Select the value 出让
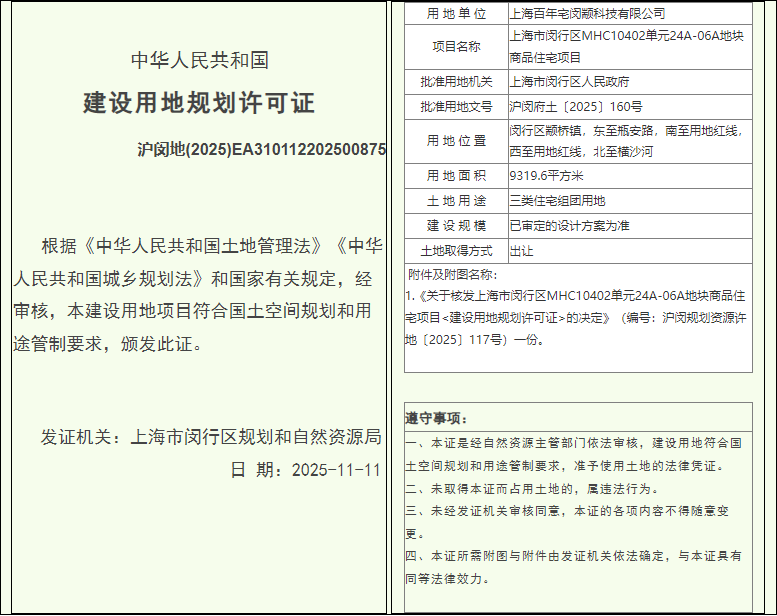Screen dimensions: 777x616 [x=521, y=251]
